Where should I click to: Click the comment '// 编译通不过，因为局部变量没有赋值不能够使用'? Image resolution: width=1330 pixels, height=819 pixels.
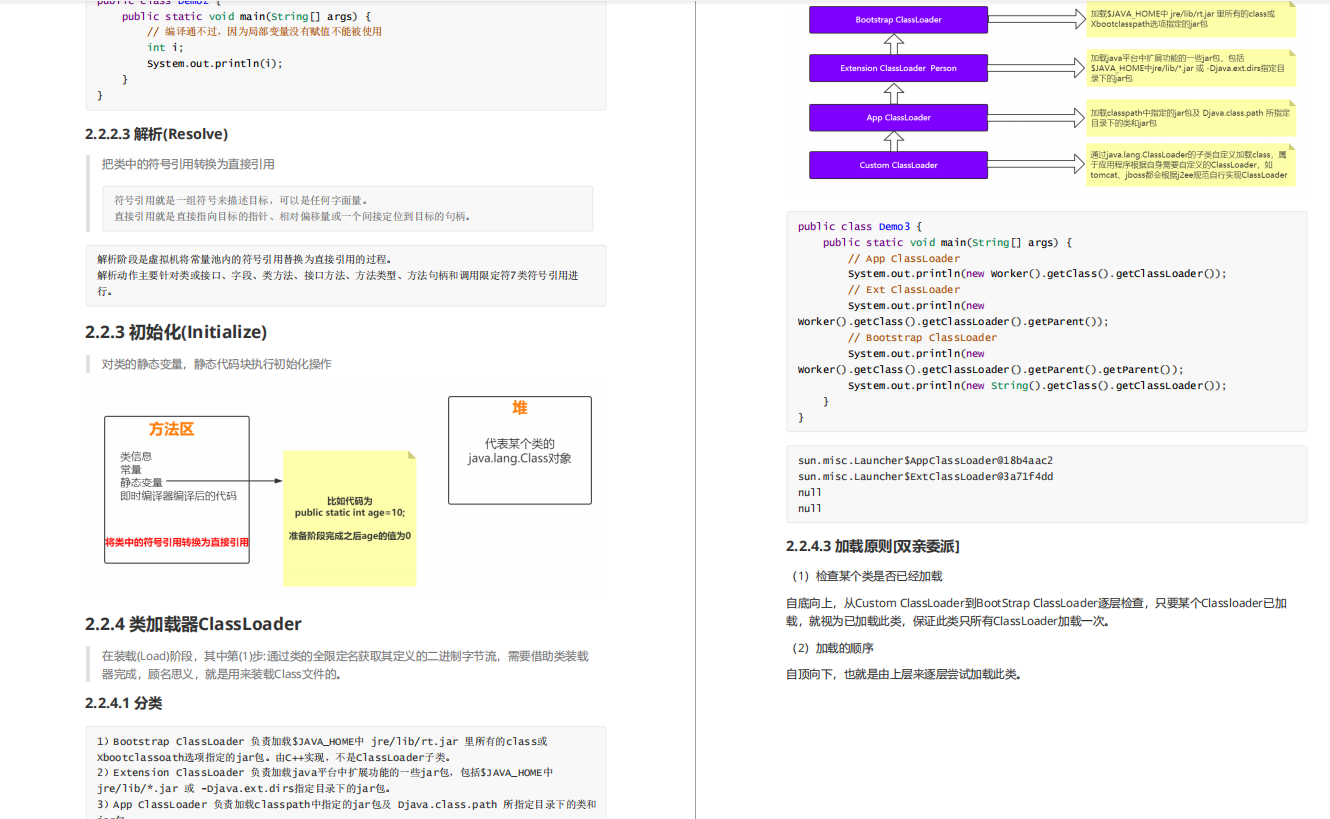264,31
